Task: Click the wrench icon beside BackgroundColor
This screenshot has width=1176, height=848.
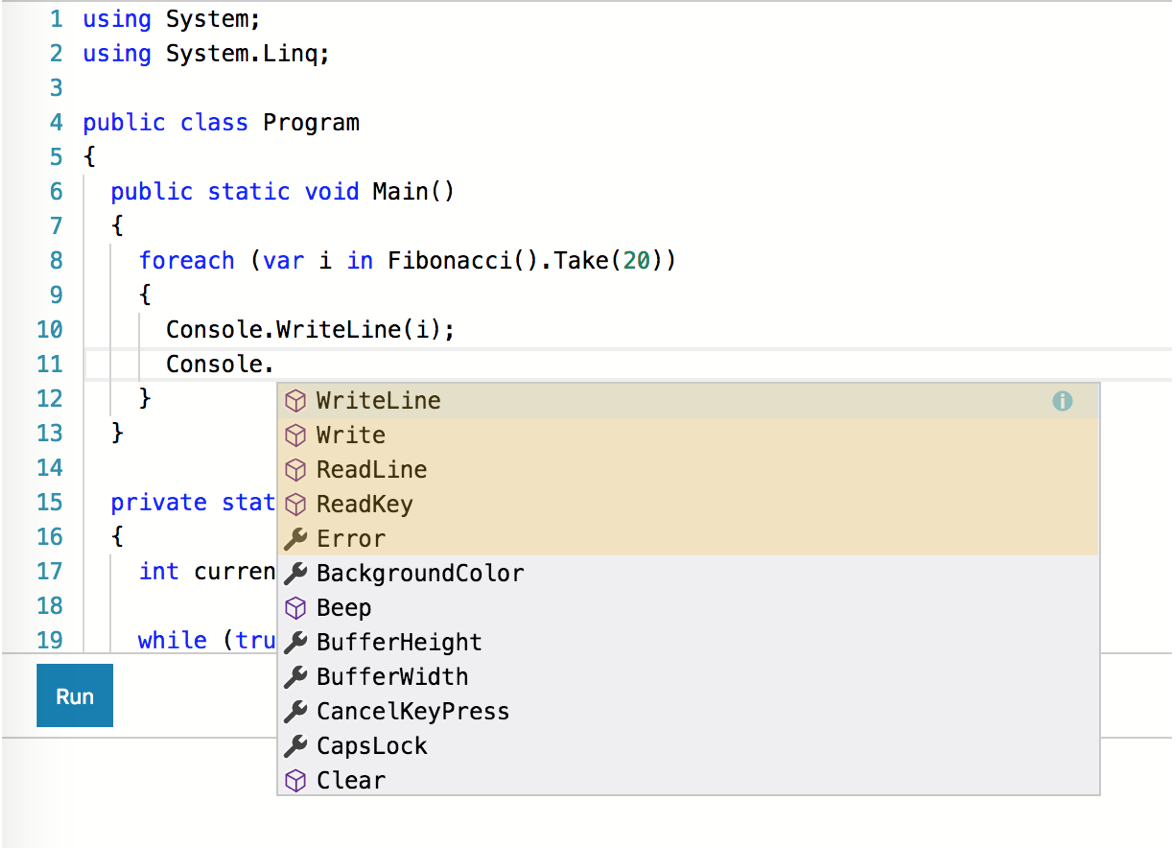Action: pos(295,573)
